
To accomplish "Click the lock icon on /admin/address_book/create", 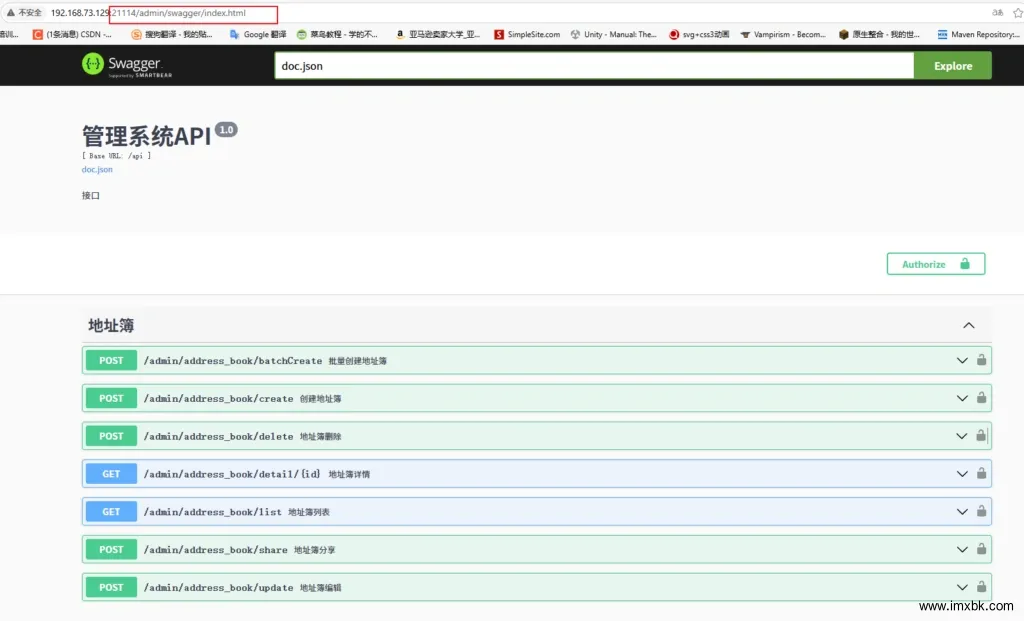I will coord(980,398).
